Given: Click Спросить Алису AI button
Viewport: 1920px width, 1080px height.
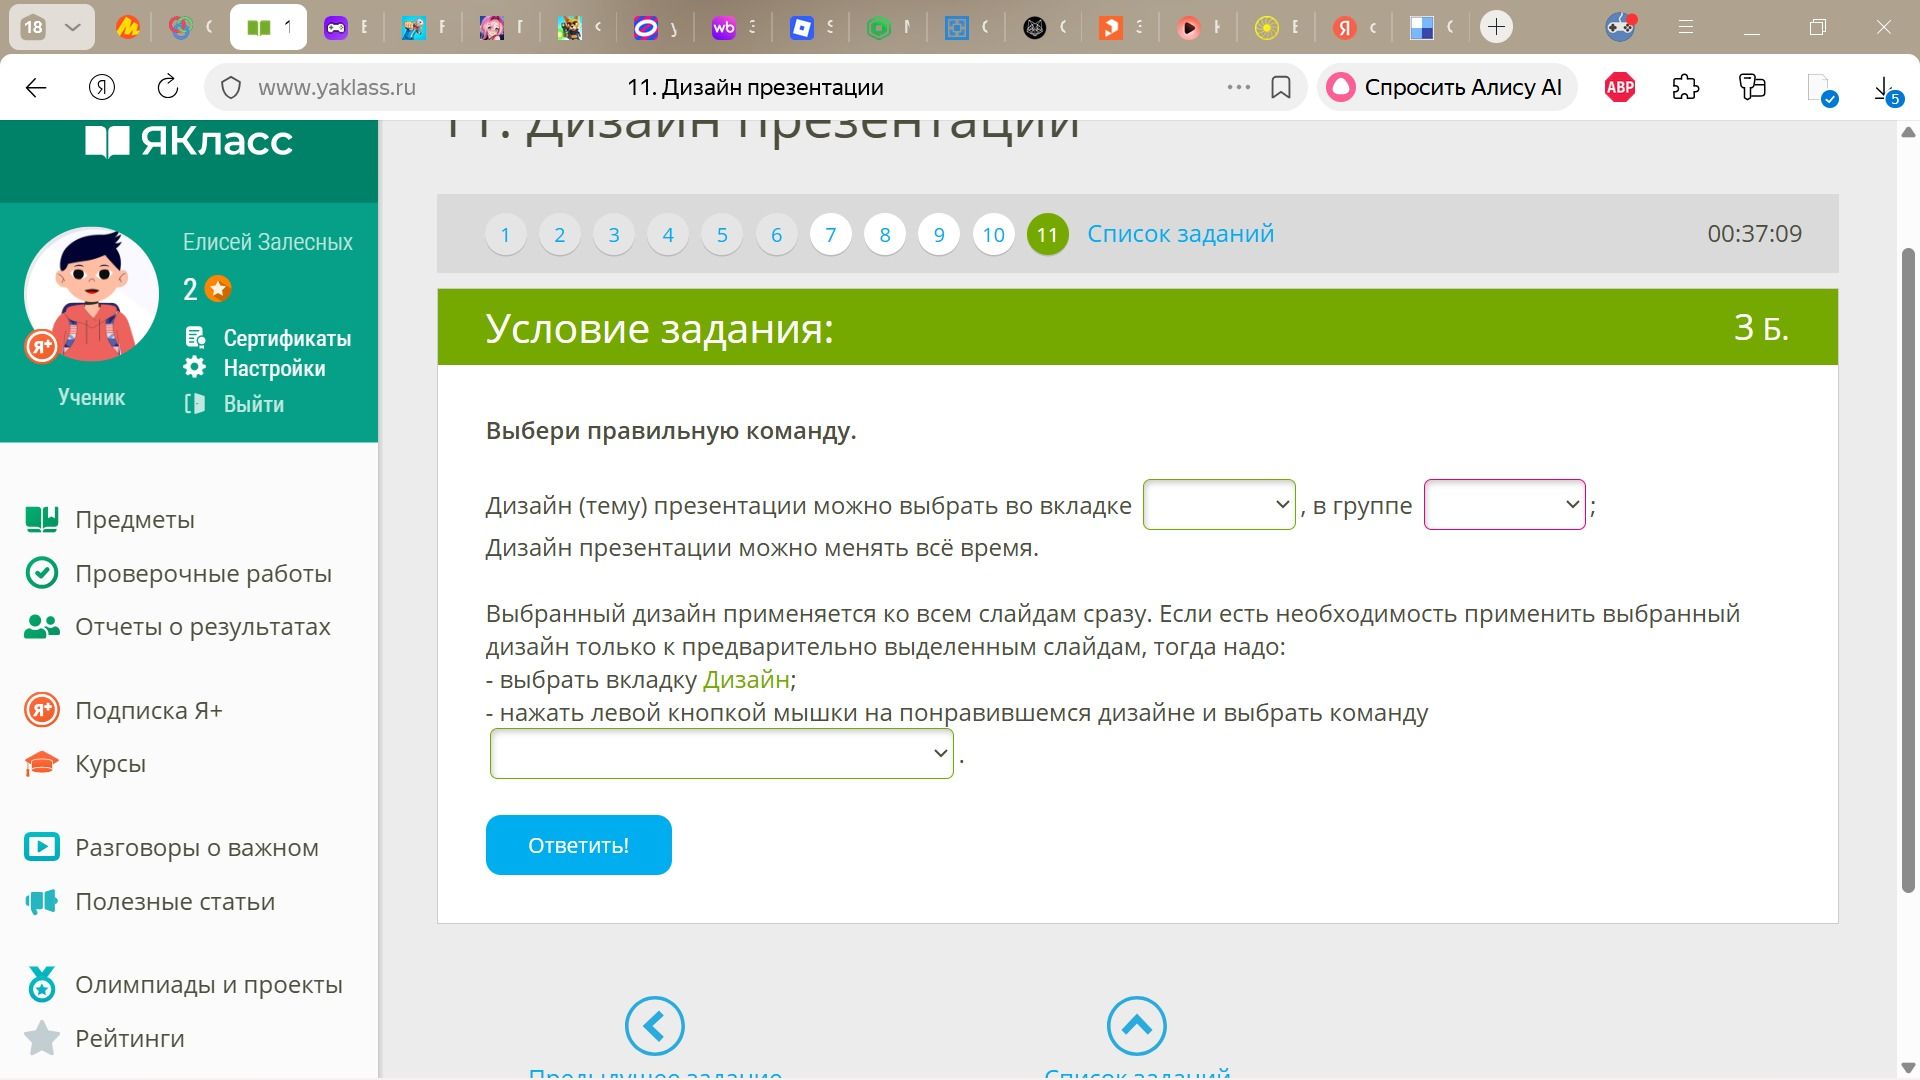Looking at the screenshot, I should tap(1446, 87).
